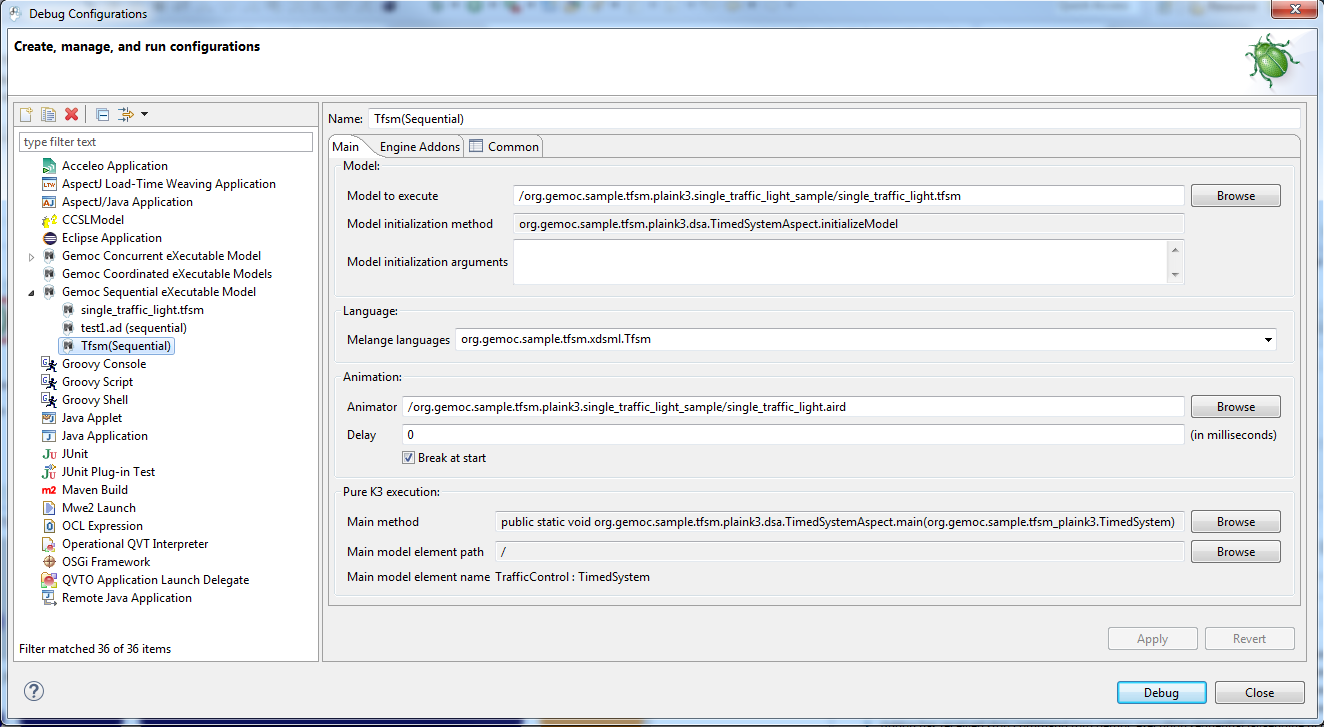Toggle the Break at start checkbox

pyautogui.click(x=408, y=458)
